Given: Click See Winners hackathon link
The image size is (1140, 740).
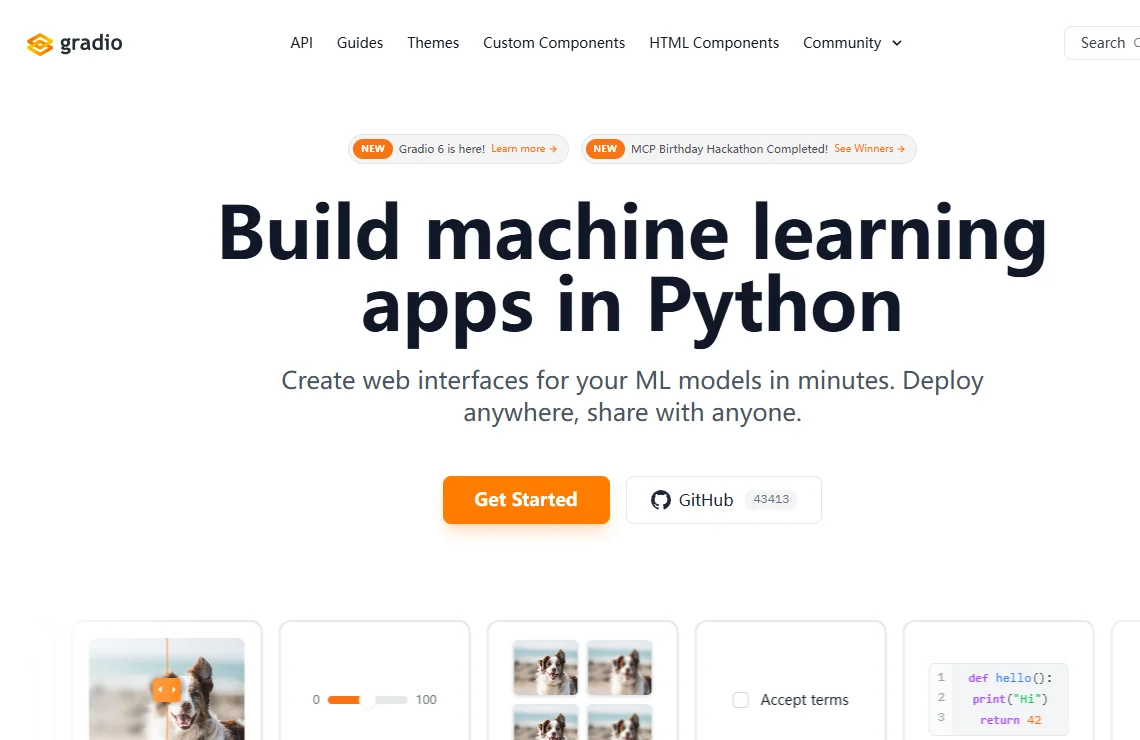Looking at the screenshot, I should tap(870, 148).
